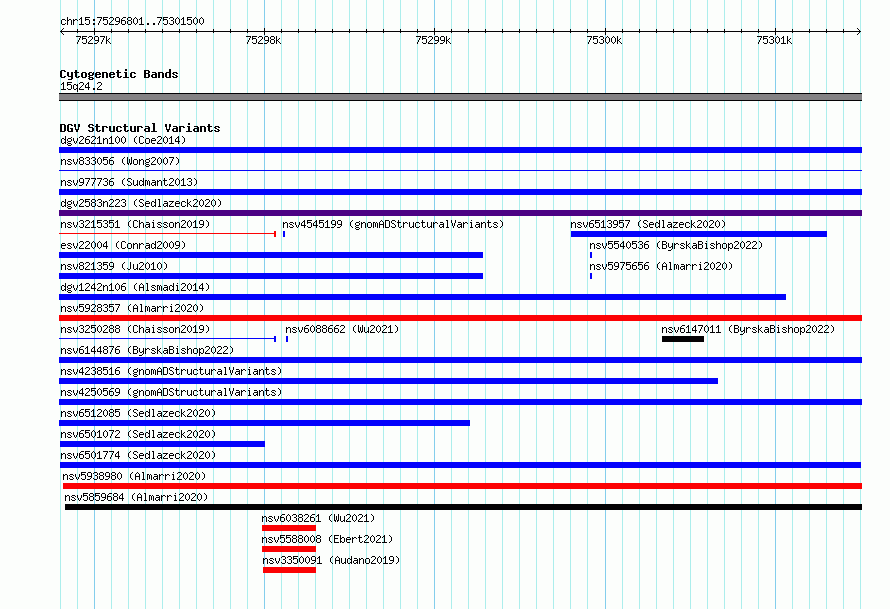Click the 75301k ruler label
The width and height of the screenshot is (890, 609).
click(774, 40)
